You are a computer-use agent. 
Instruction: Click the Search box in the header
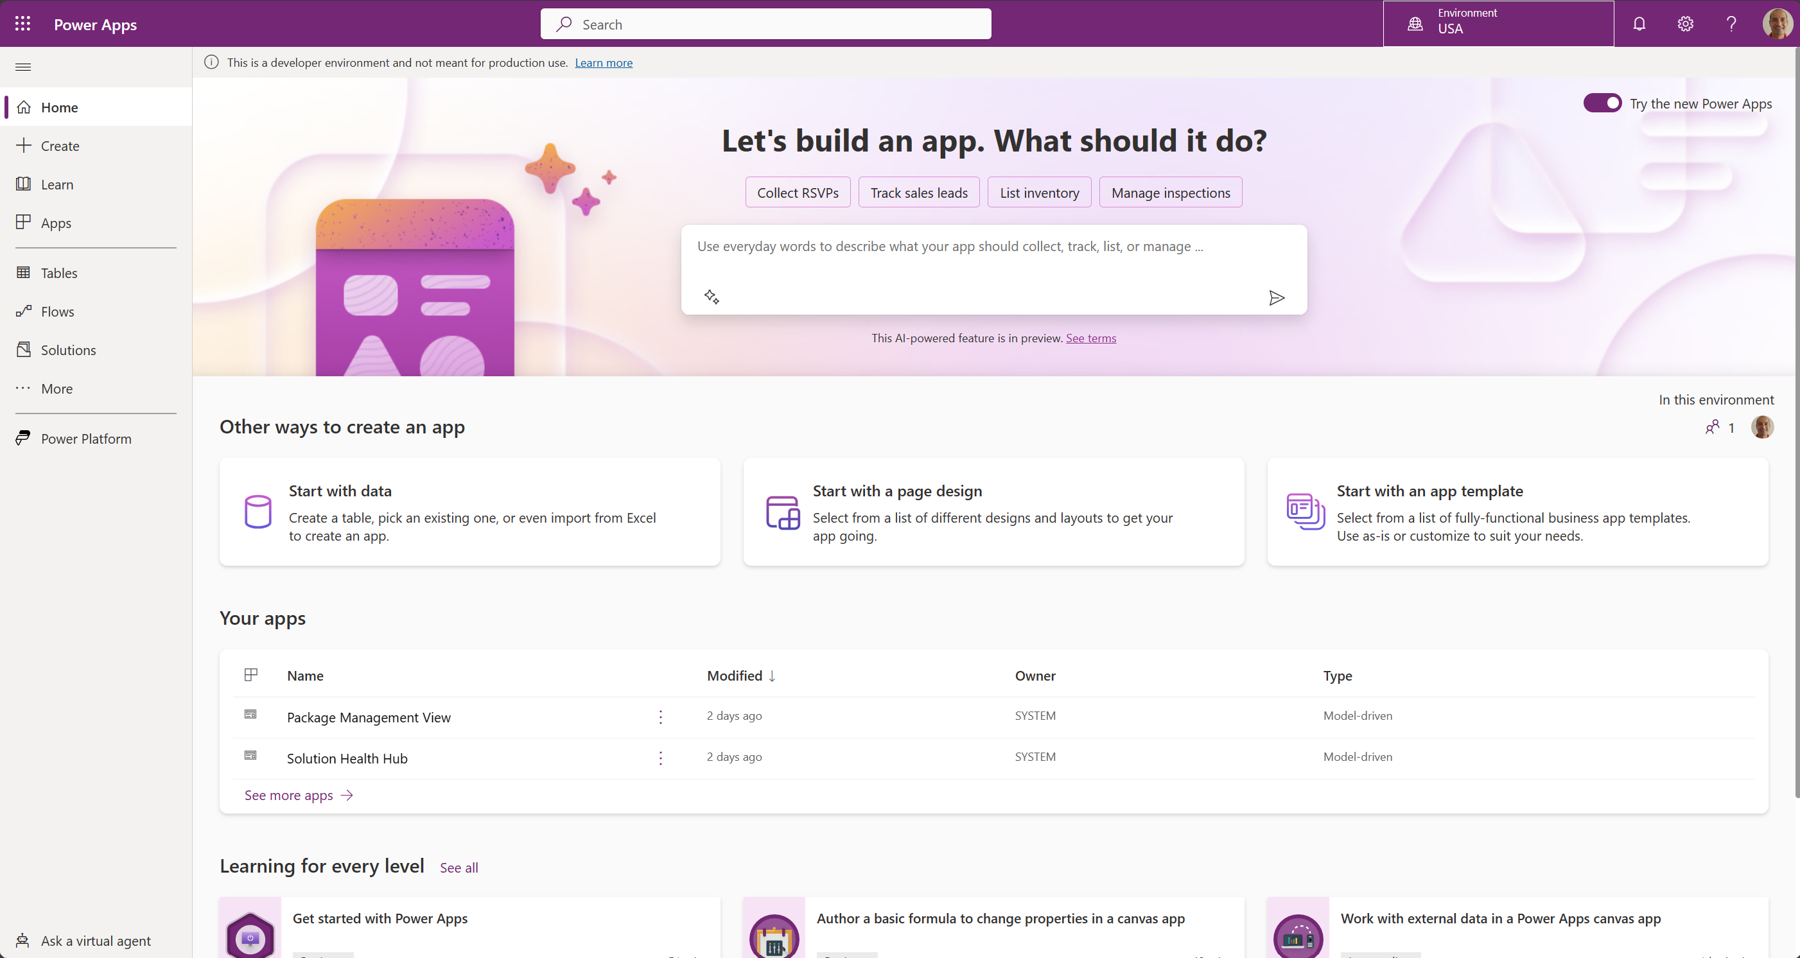click(x=766, y=24)
